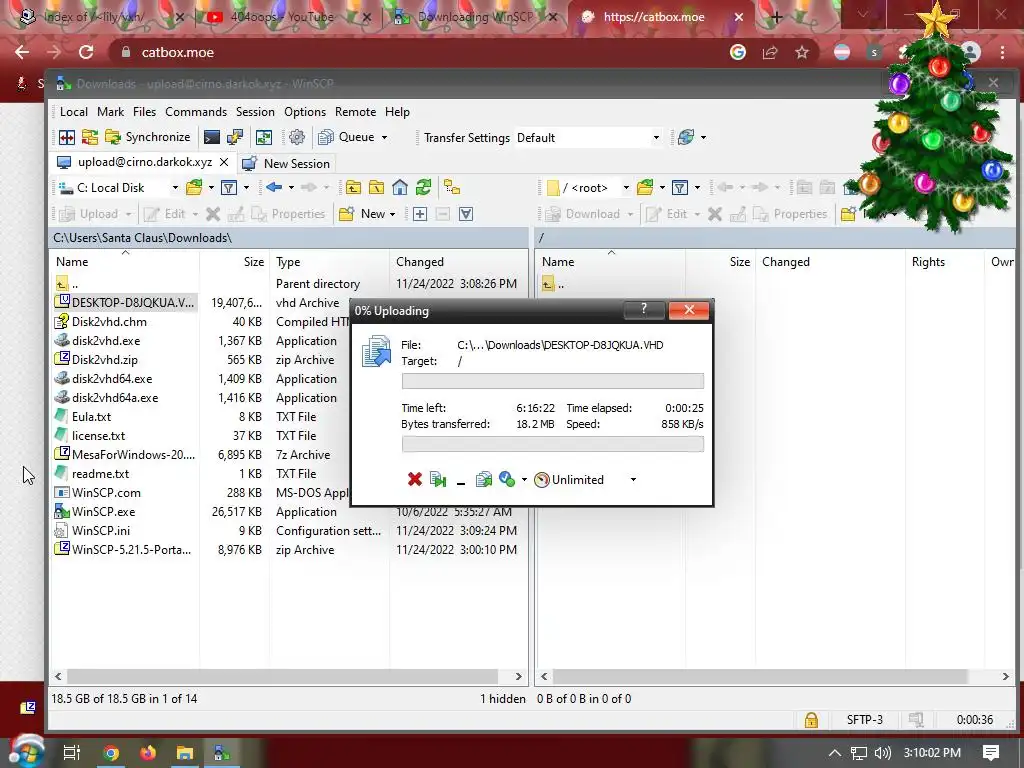This screenshot has width=1024, height=768.
Task: Click the local home directory icon
Action: tap(400, 188)
